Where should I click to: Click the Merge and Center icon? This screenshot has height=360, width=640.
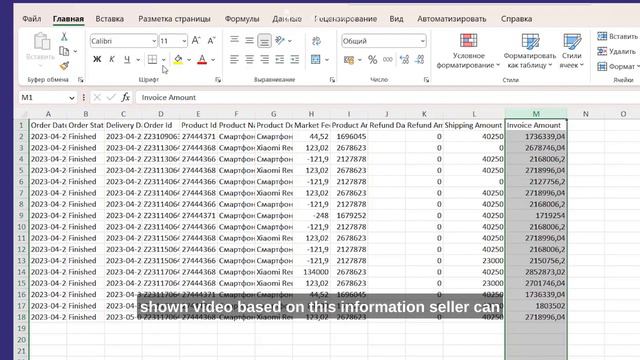pos(316,60)
